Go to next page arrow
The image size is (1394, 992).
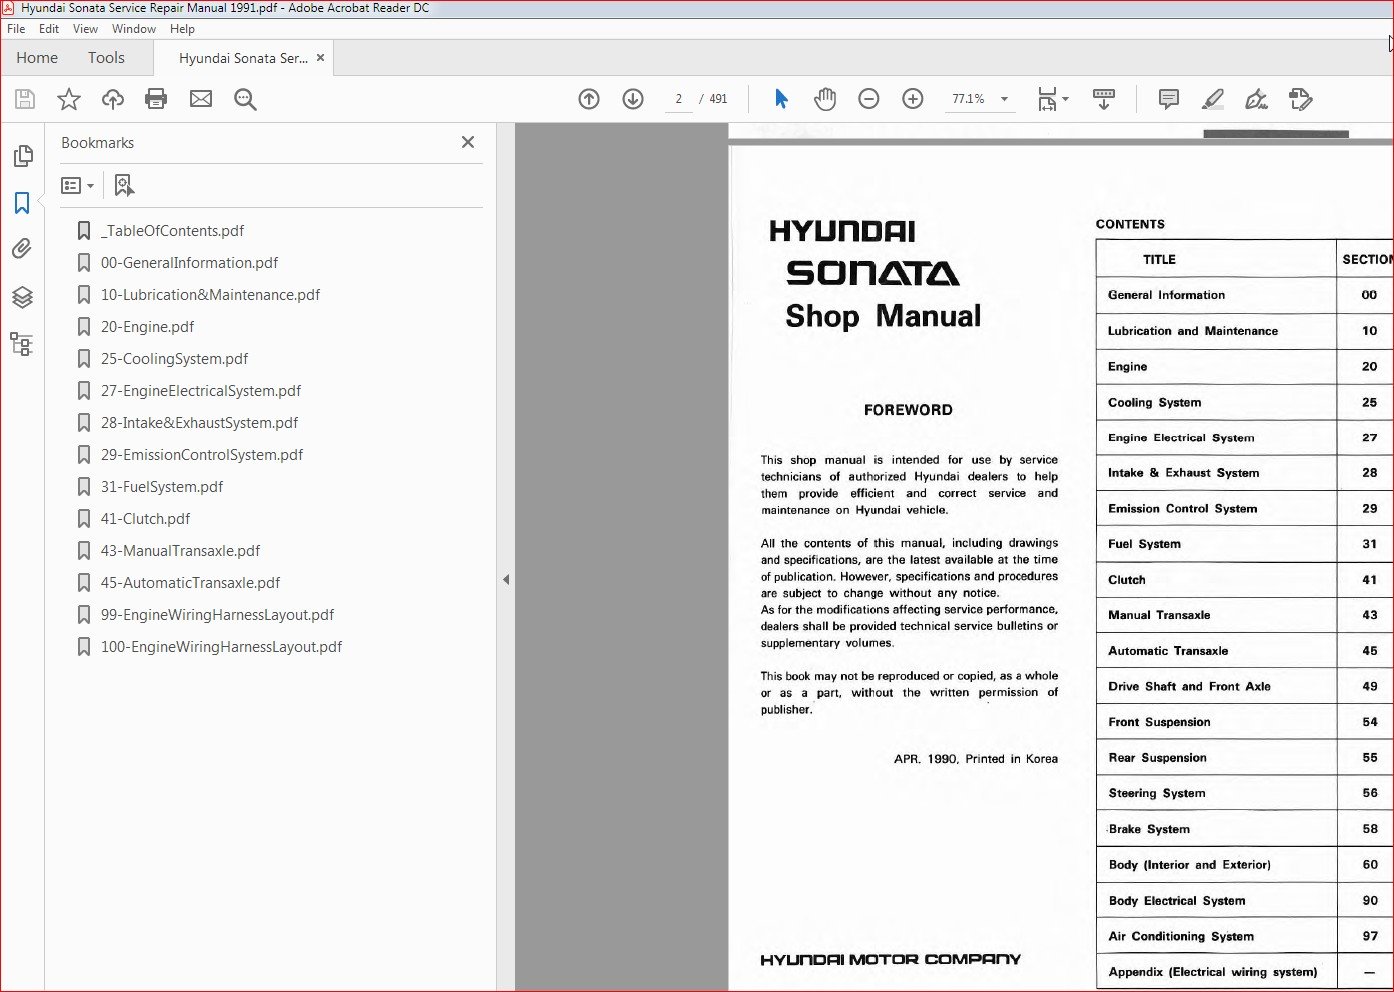click(633, 99)
